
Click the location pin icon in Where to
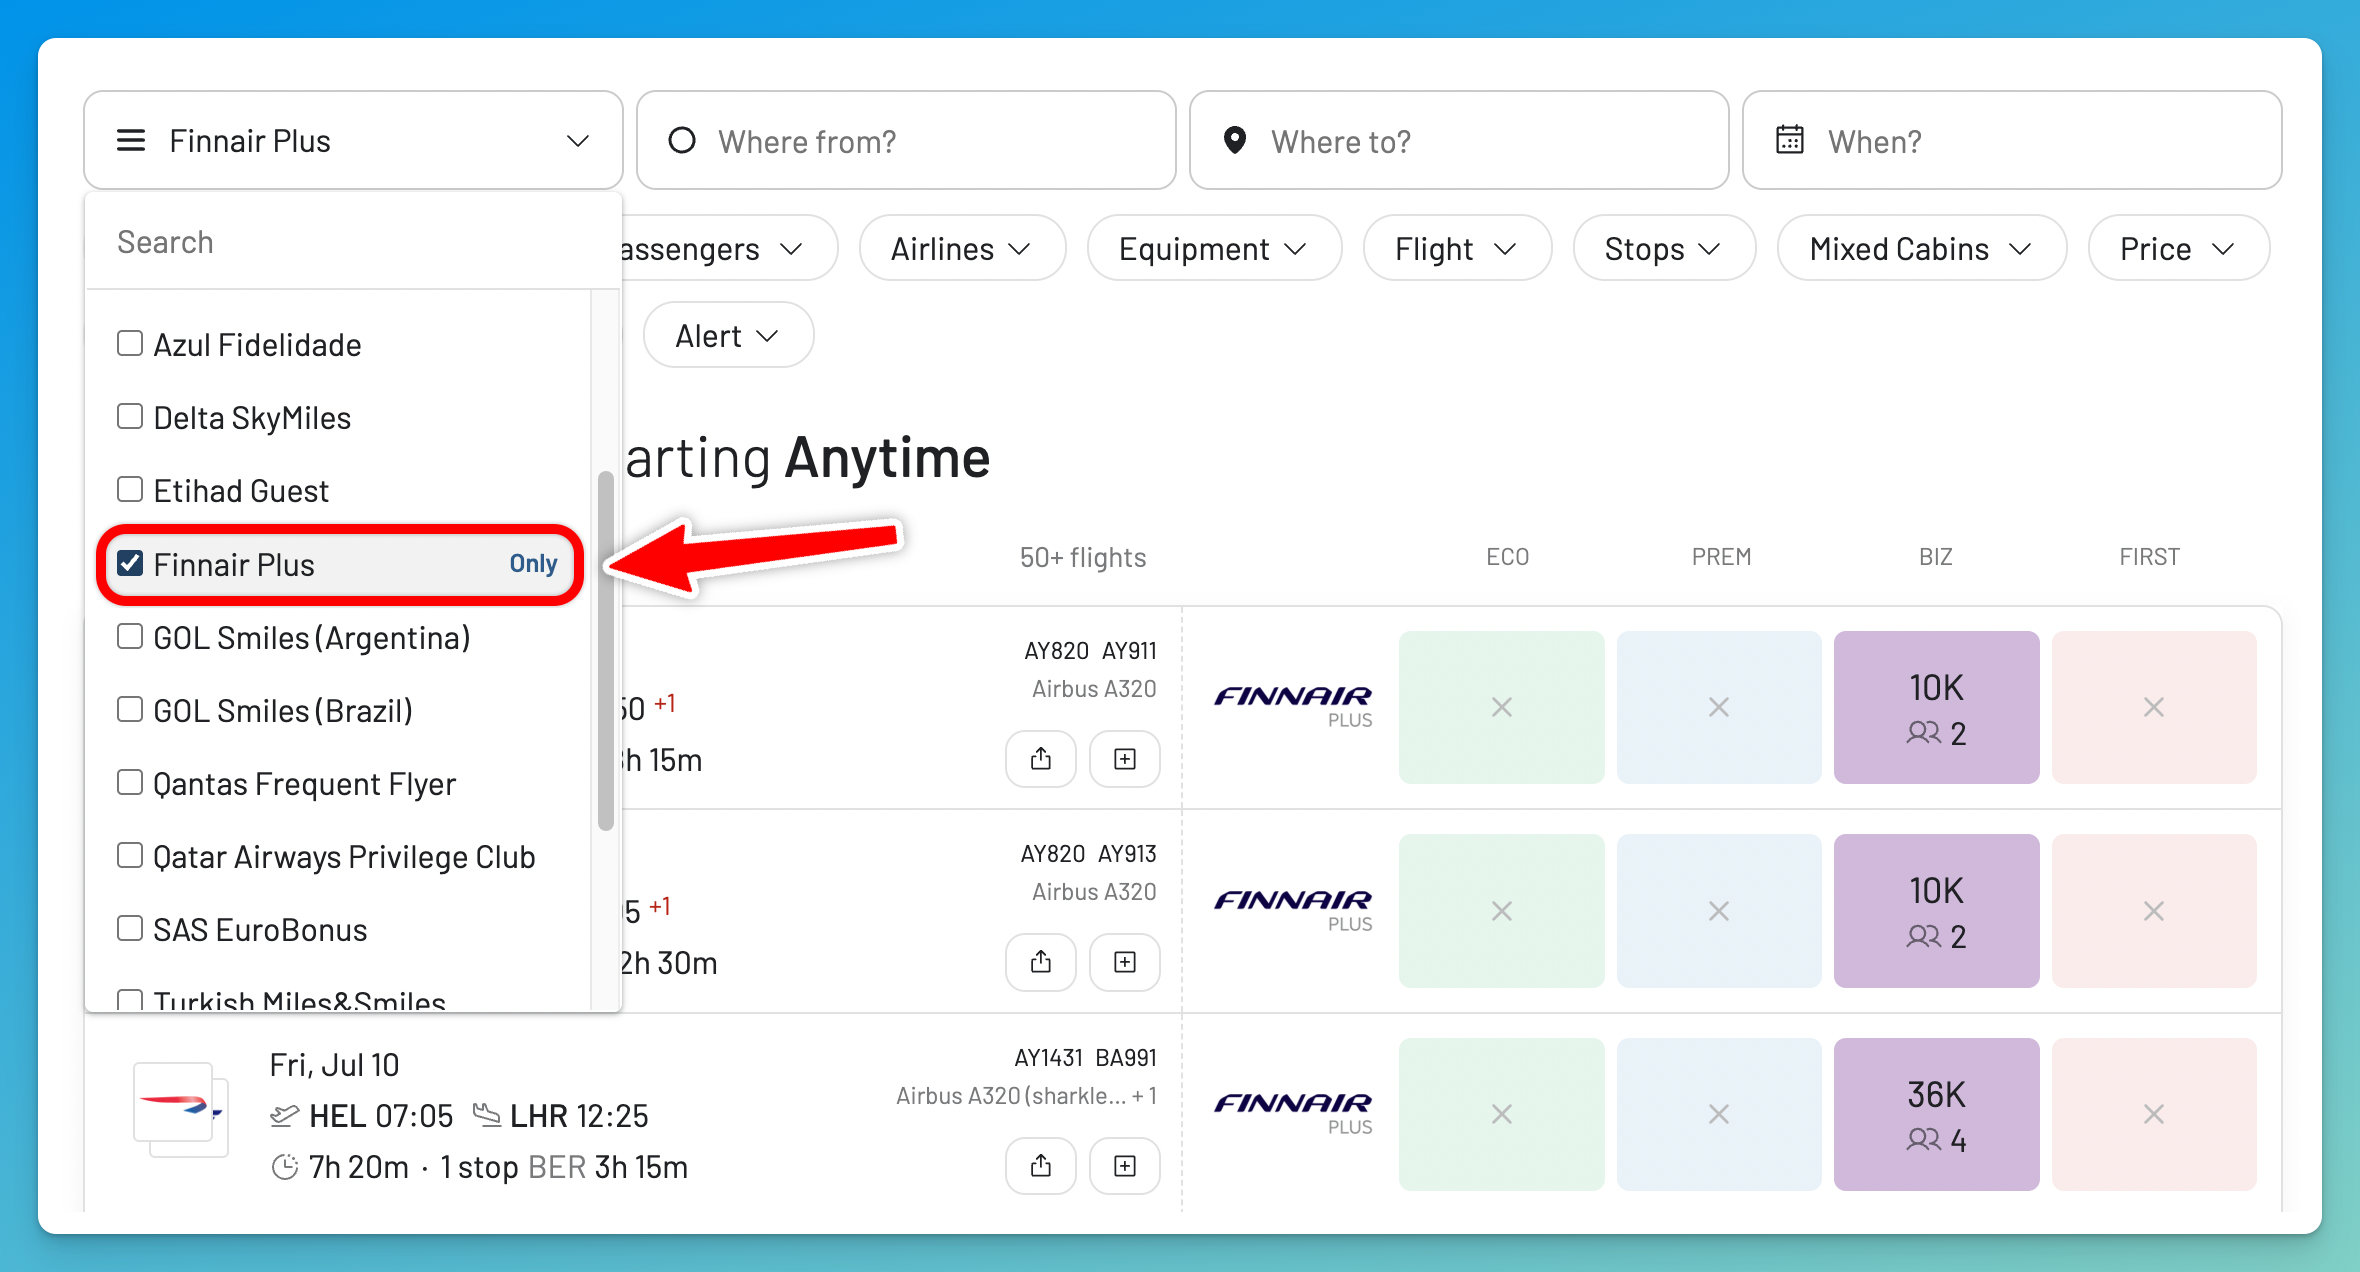1235,141
